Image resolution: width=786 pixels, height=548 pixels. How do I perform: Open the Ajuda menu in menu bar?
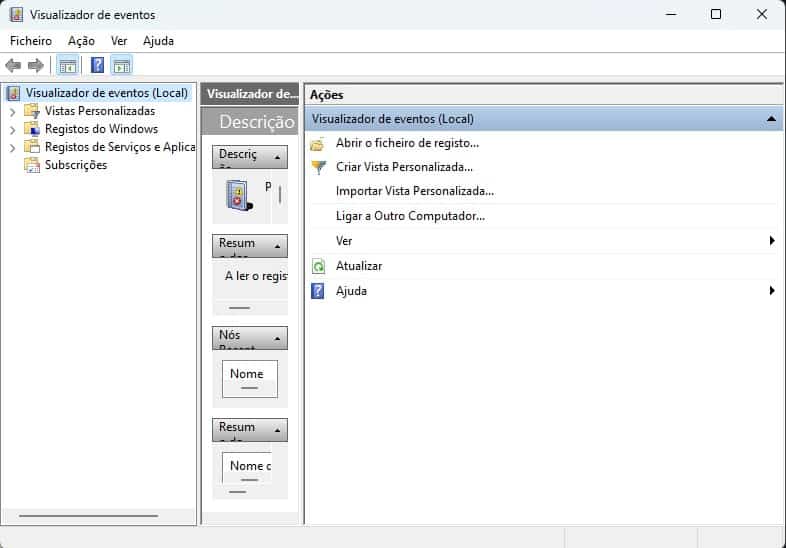158,41
